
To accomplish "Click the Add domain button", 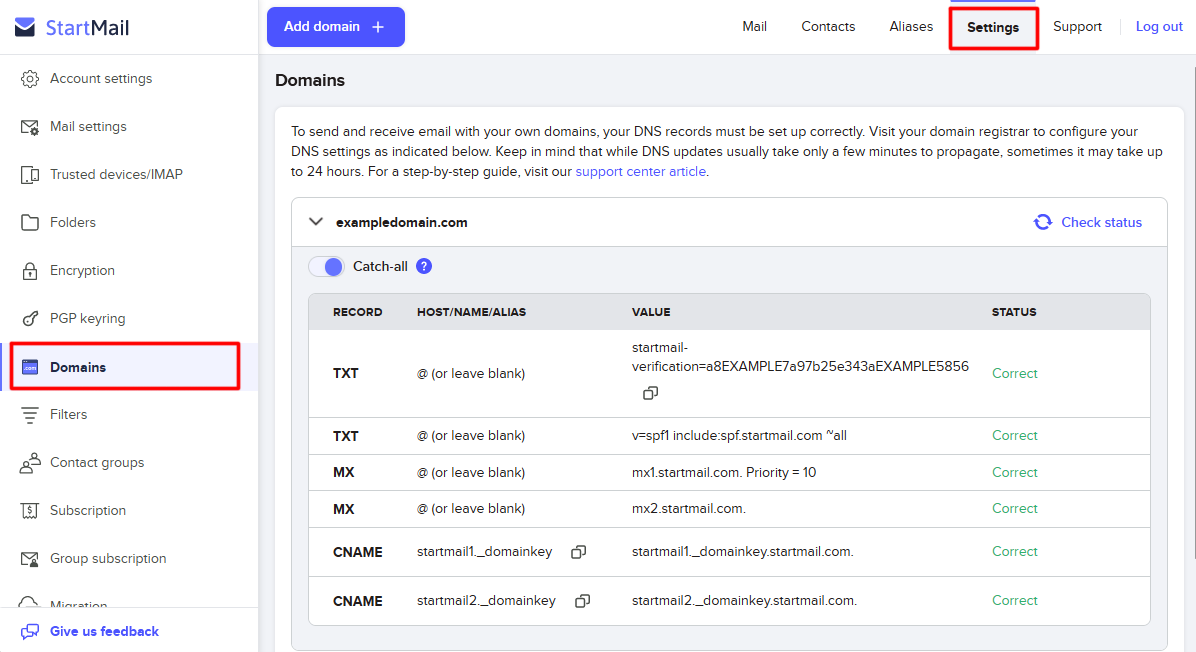I will click(336, 27).
